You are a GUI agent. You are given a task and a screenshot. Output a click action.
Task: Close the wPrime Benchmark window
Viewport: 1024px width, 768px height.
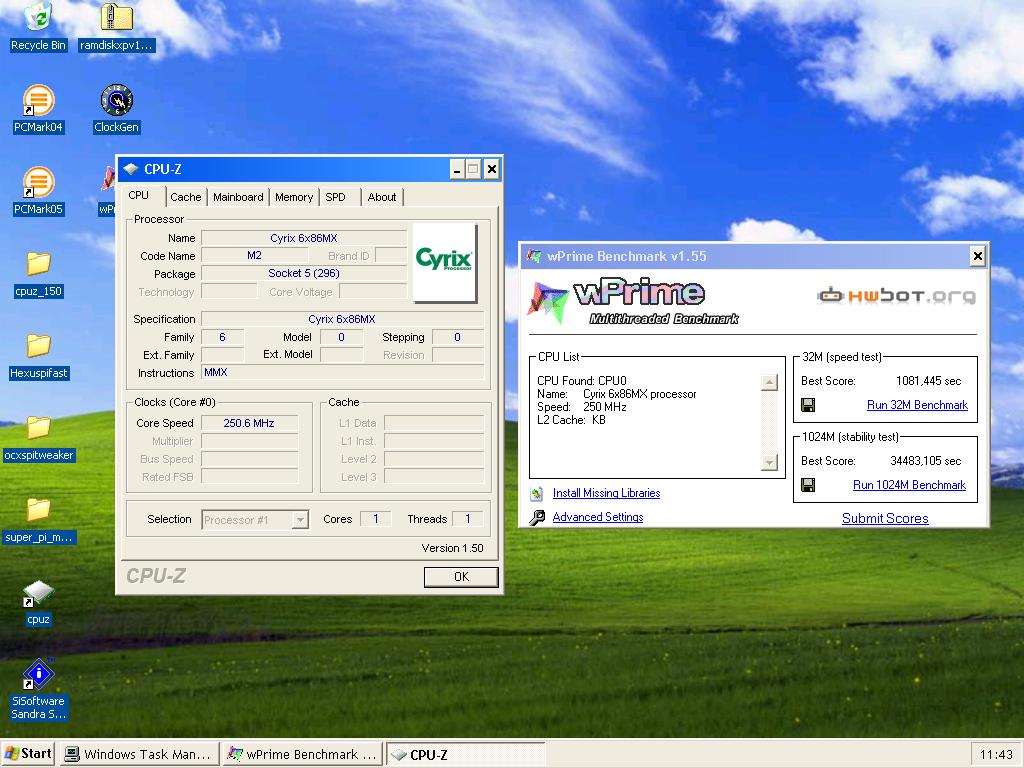(x=977, y=256)
